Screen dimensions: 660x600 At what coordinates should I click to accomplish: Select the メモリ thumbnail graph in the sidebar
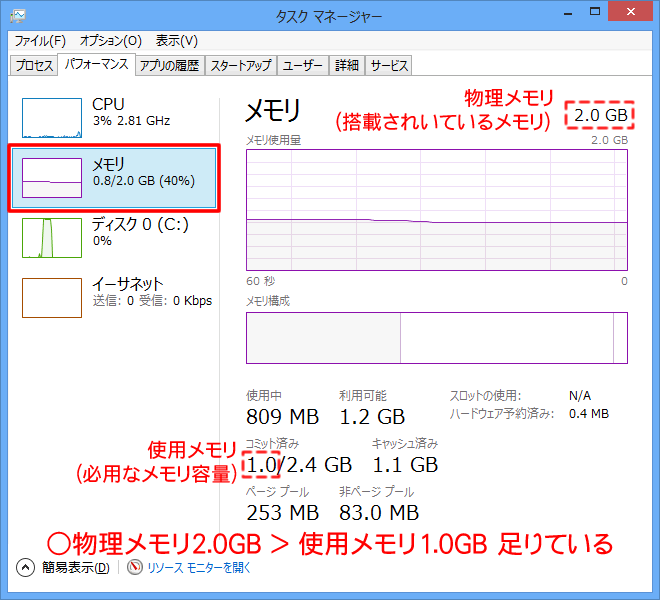point(52,178)
